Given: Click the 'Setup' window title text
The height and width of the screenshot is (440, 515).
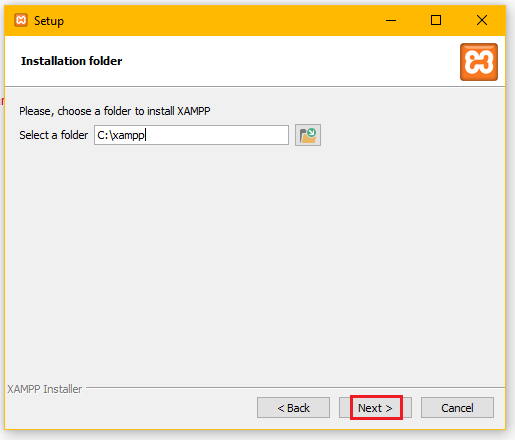Looking at the screenshot, I should click(49, 21).
